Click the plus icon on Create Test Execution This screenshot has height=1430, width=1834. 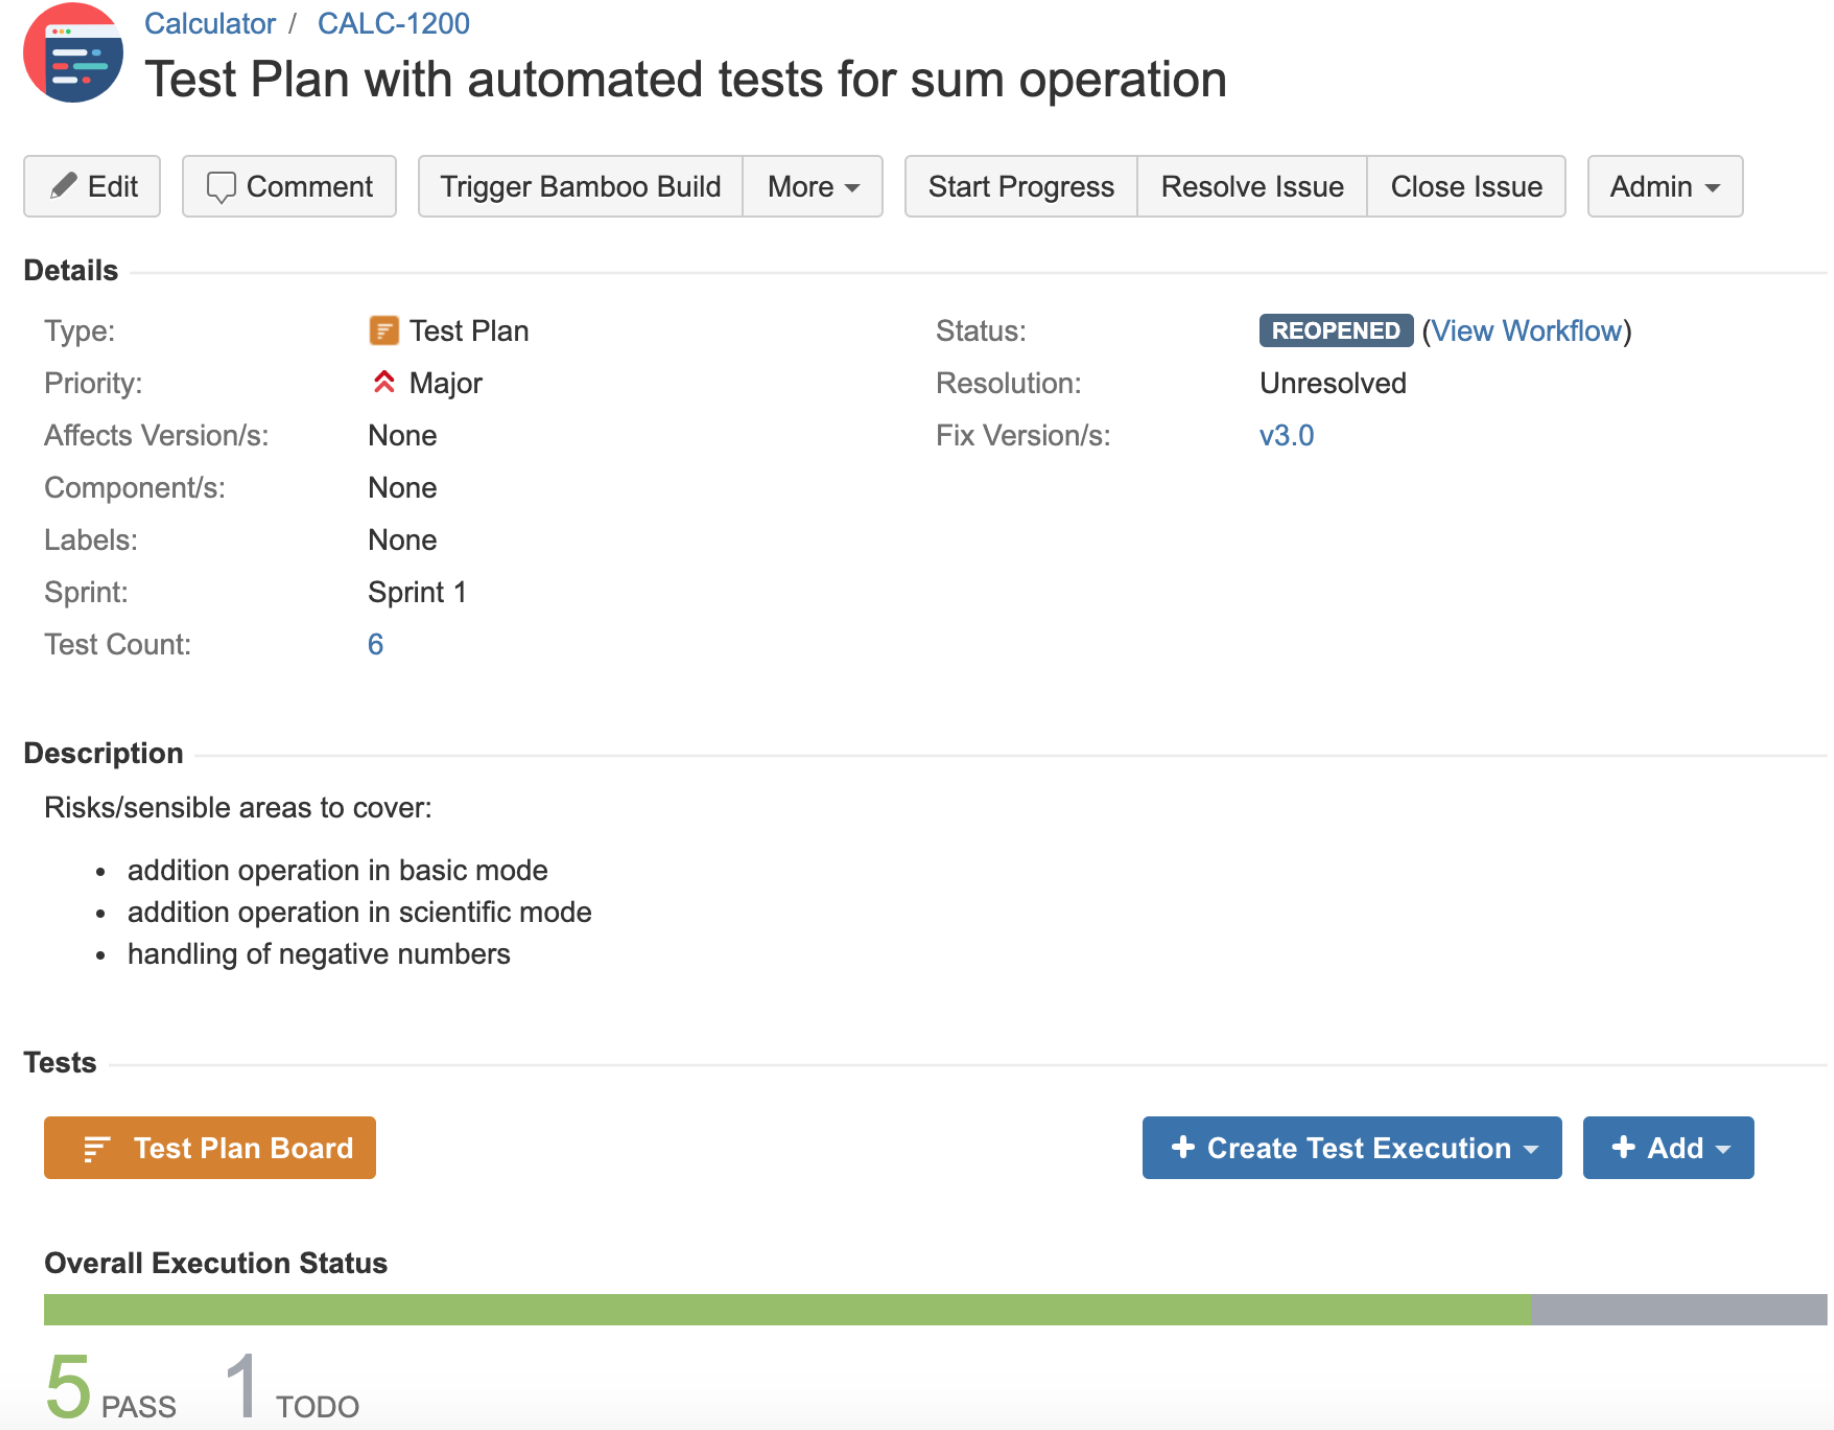(x=1183, y=1146)
